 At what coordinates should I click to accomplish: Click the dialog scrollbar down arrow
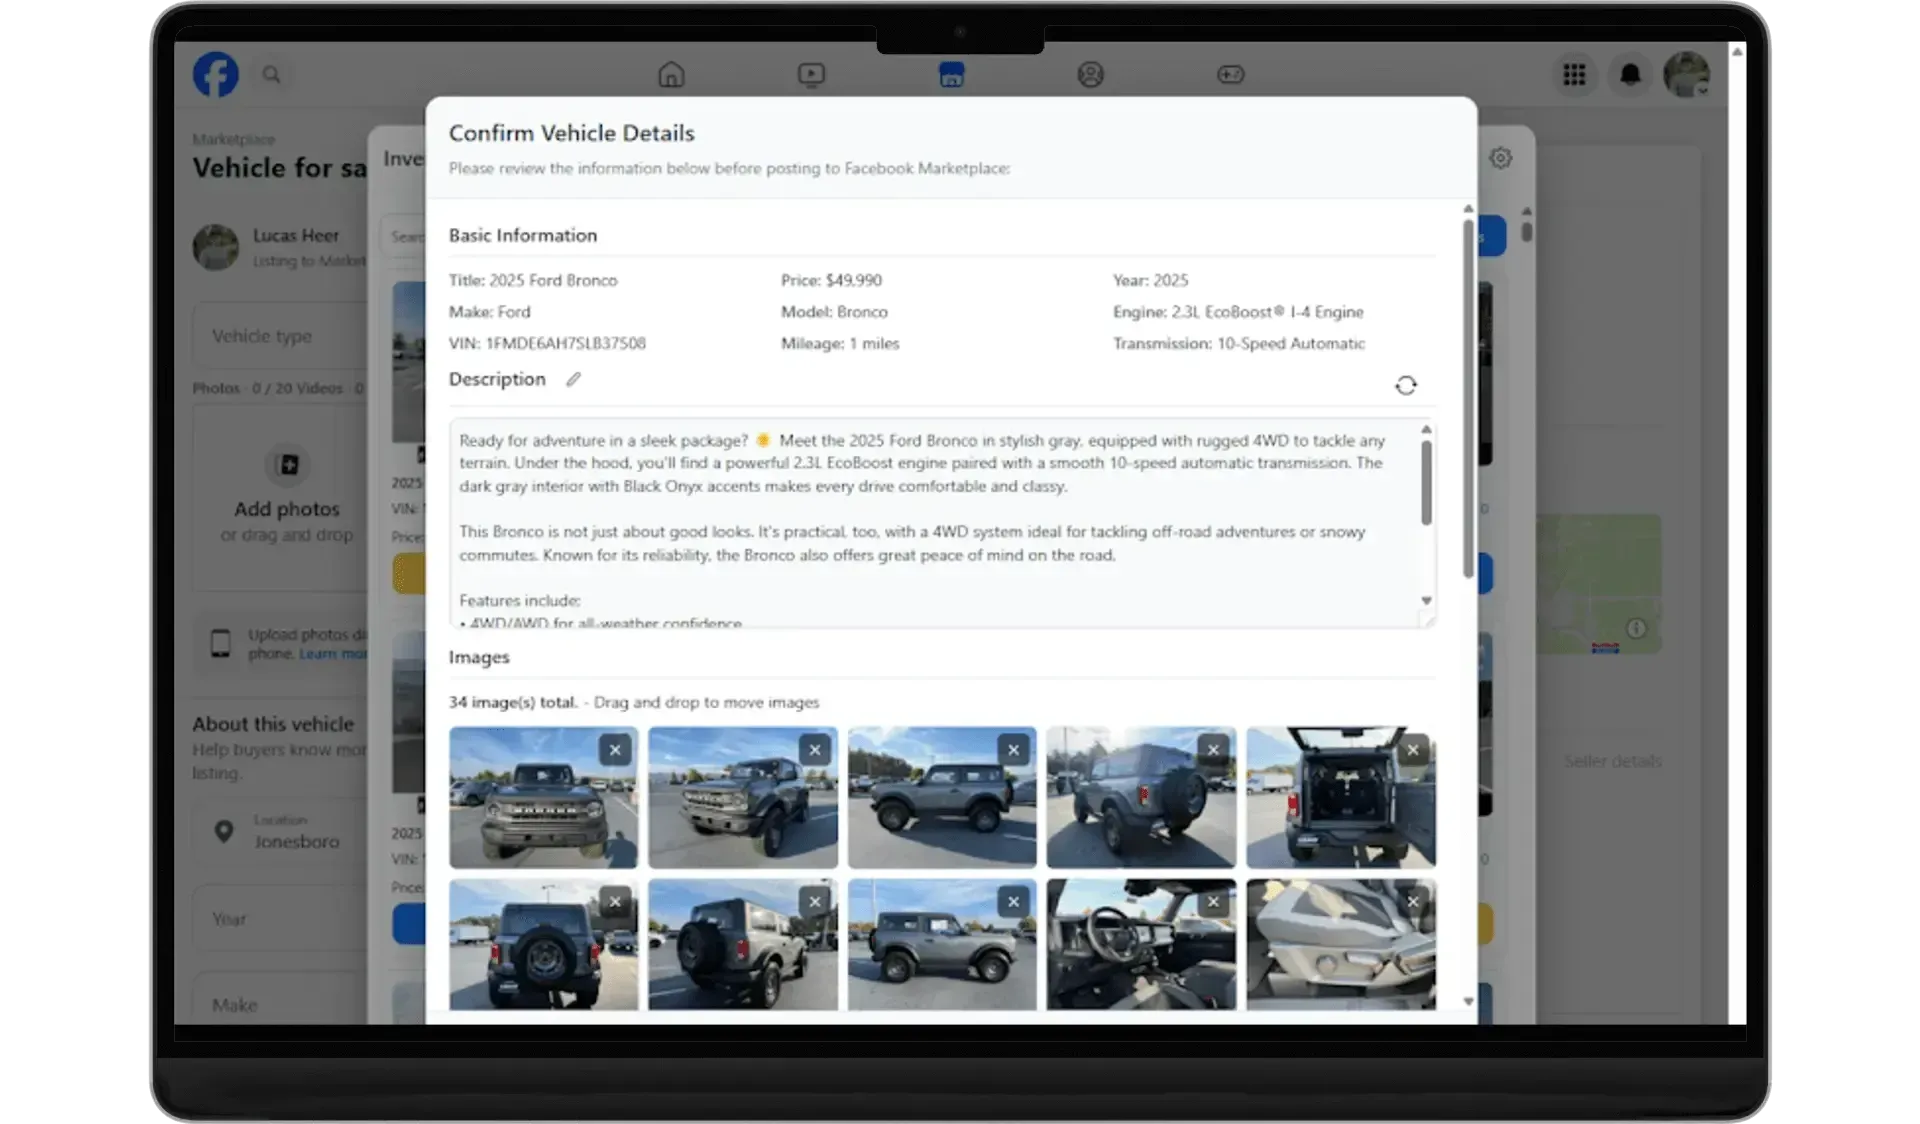tap(1468, 1001)
